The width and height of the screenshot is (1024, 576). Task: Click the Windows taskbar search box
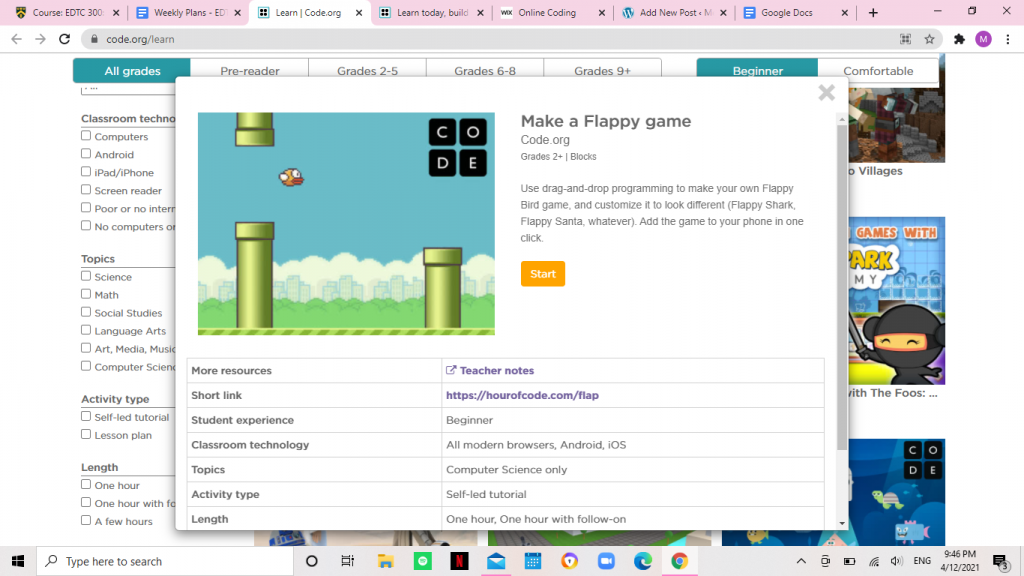pos(165,561)
